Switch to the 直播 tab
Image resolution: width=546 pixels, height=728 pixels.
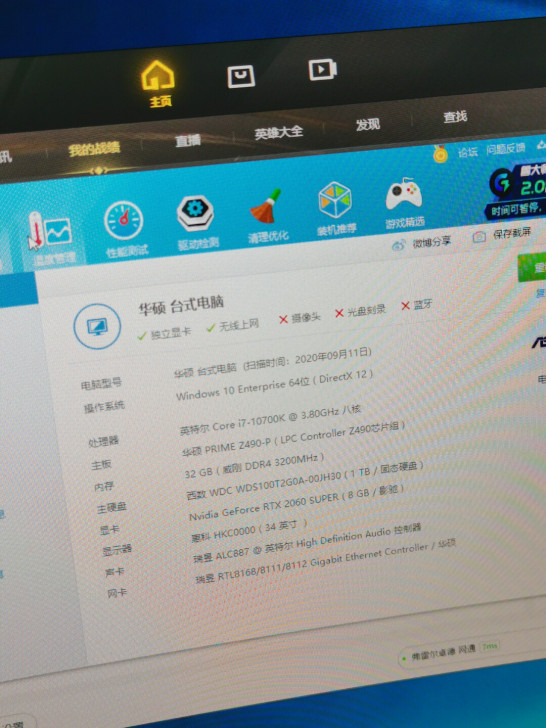188,140
